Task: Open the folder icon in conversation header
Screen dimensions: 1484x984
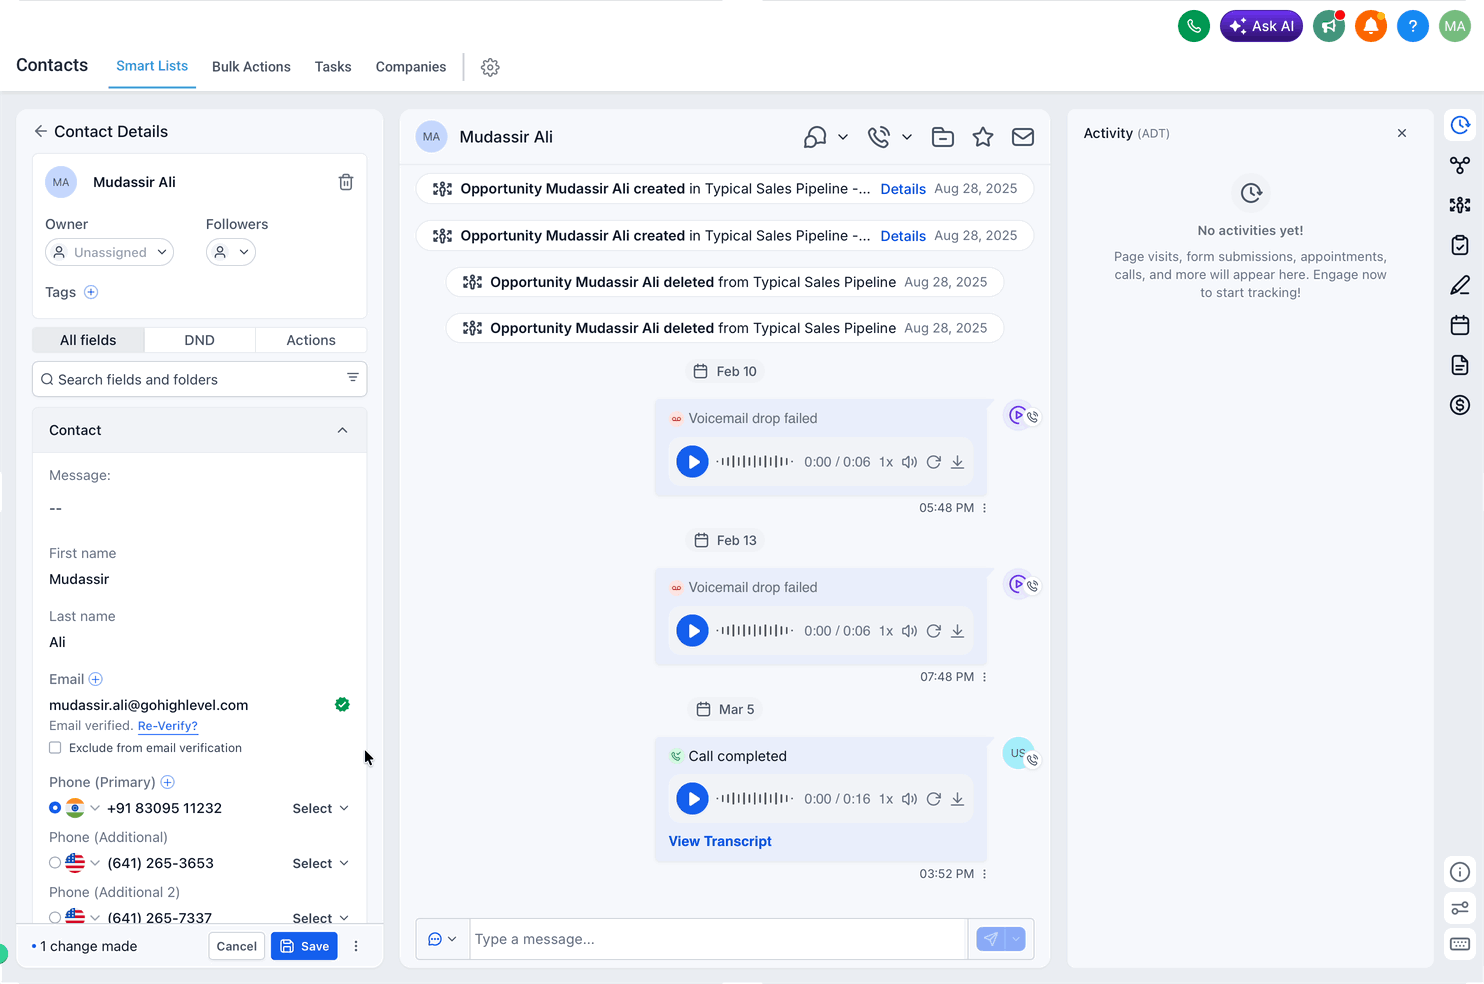Action: point(943,137)
